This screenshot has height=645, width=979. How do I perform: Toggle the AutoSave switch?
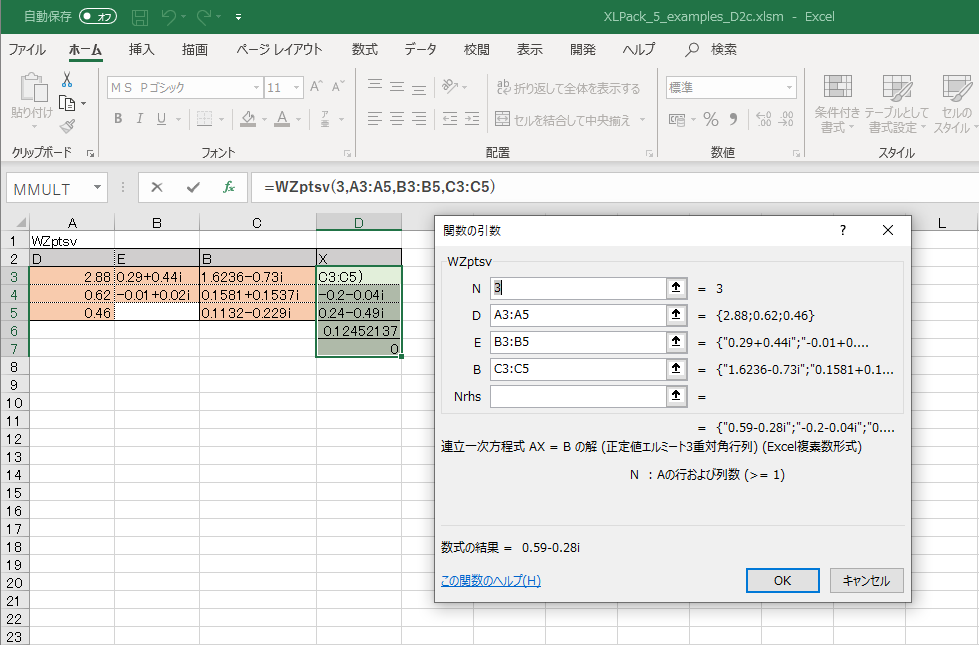(98, 17)
